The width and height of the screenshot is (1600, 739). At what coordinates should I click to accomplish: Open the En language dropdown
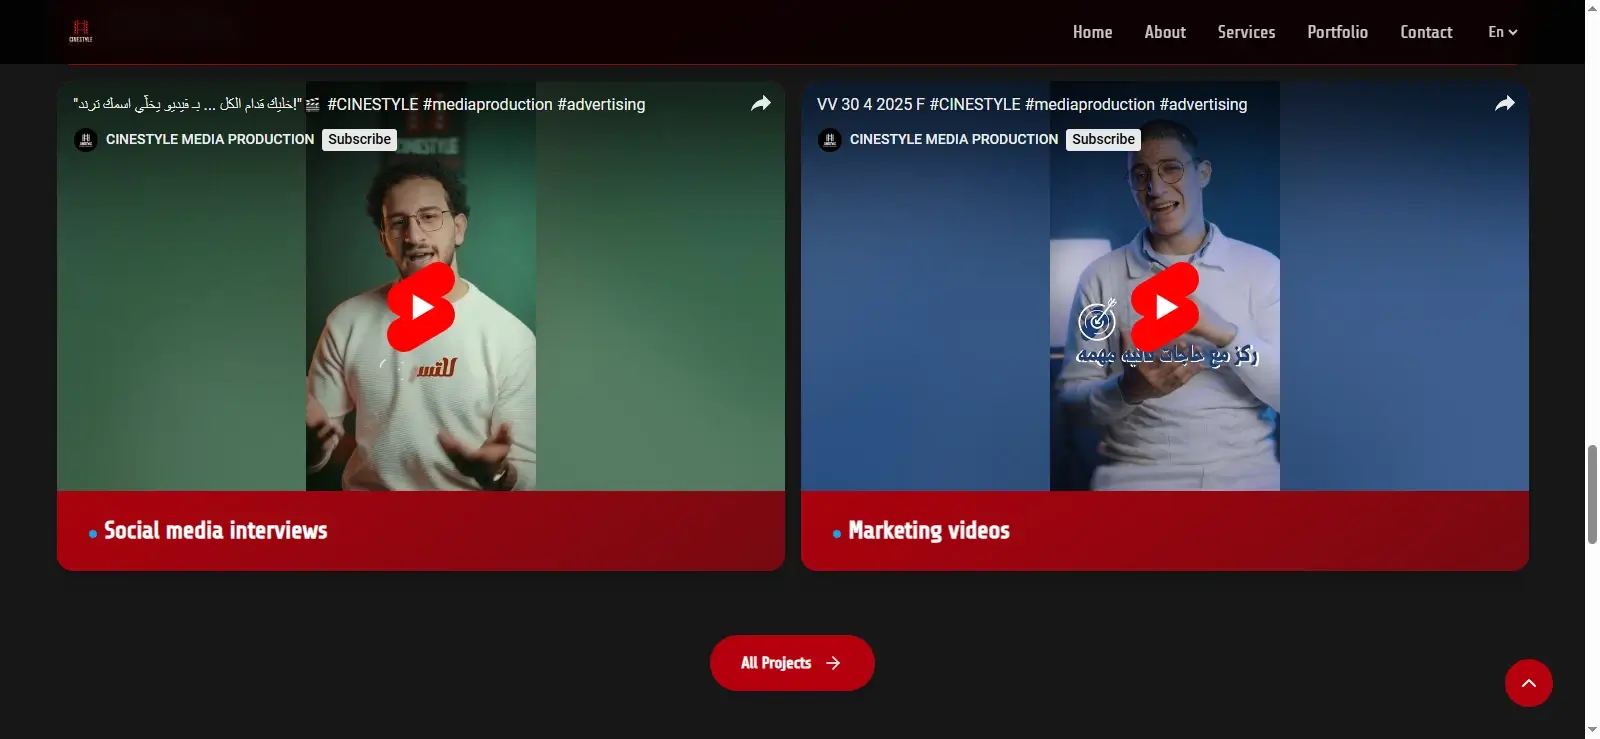coord(1502,32)
